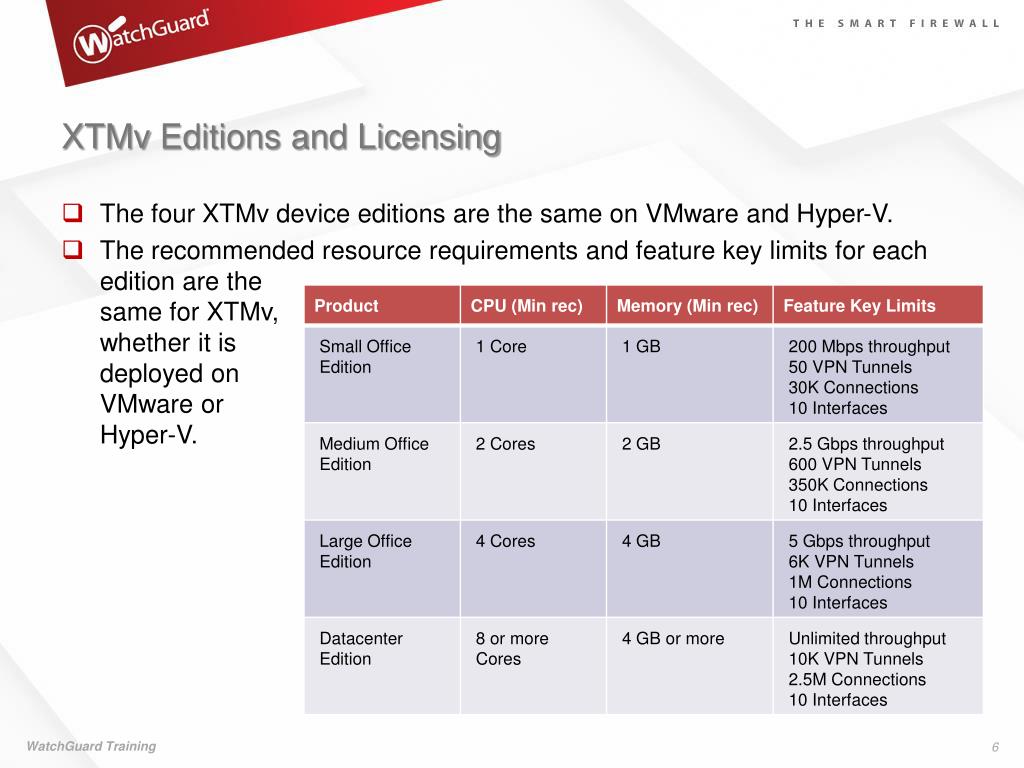This screenshot has width=1024, height=768.
Task: Click '10K VPN Tunnels' text
Action: tap(856, 659)
